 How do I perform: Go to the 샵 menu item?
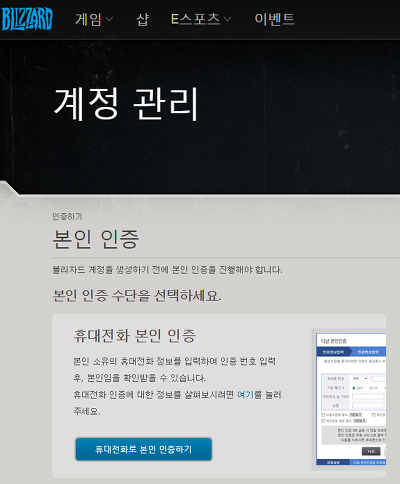click(142, 19)
